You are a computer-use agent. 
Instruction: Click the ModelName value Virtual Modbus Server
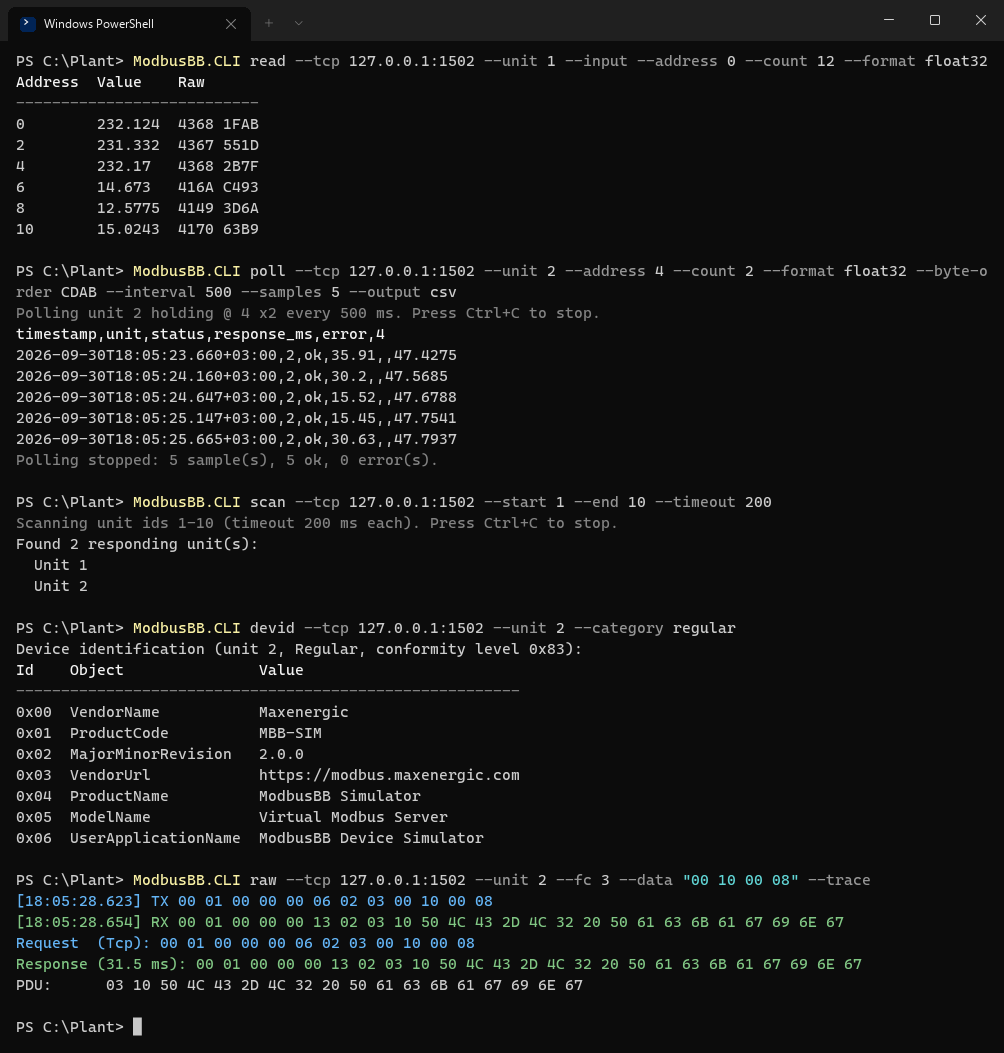(353, 817)
